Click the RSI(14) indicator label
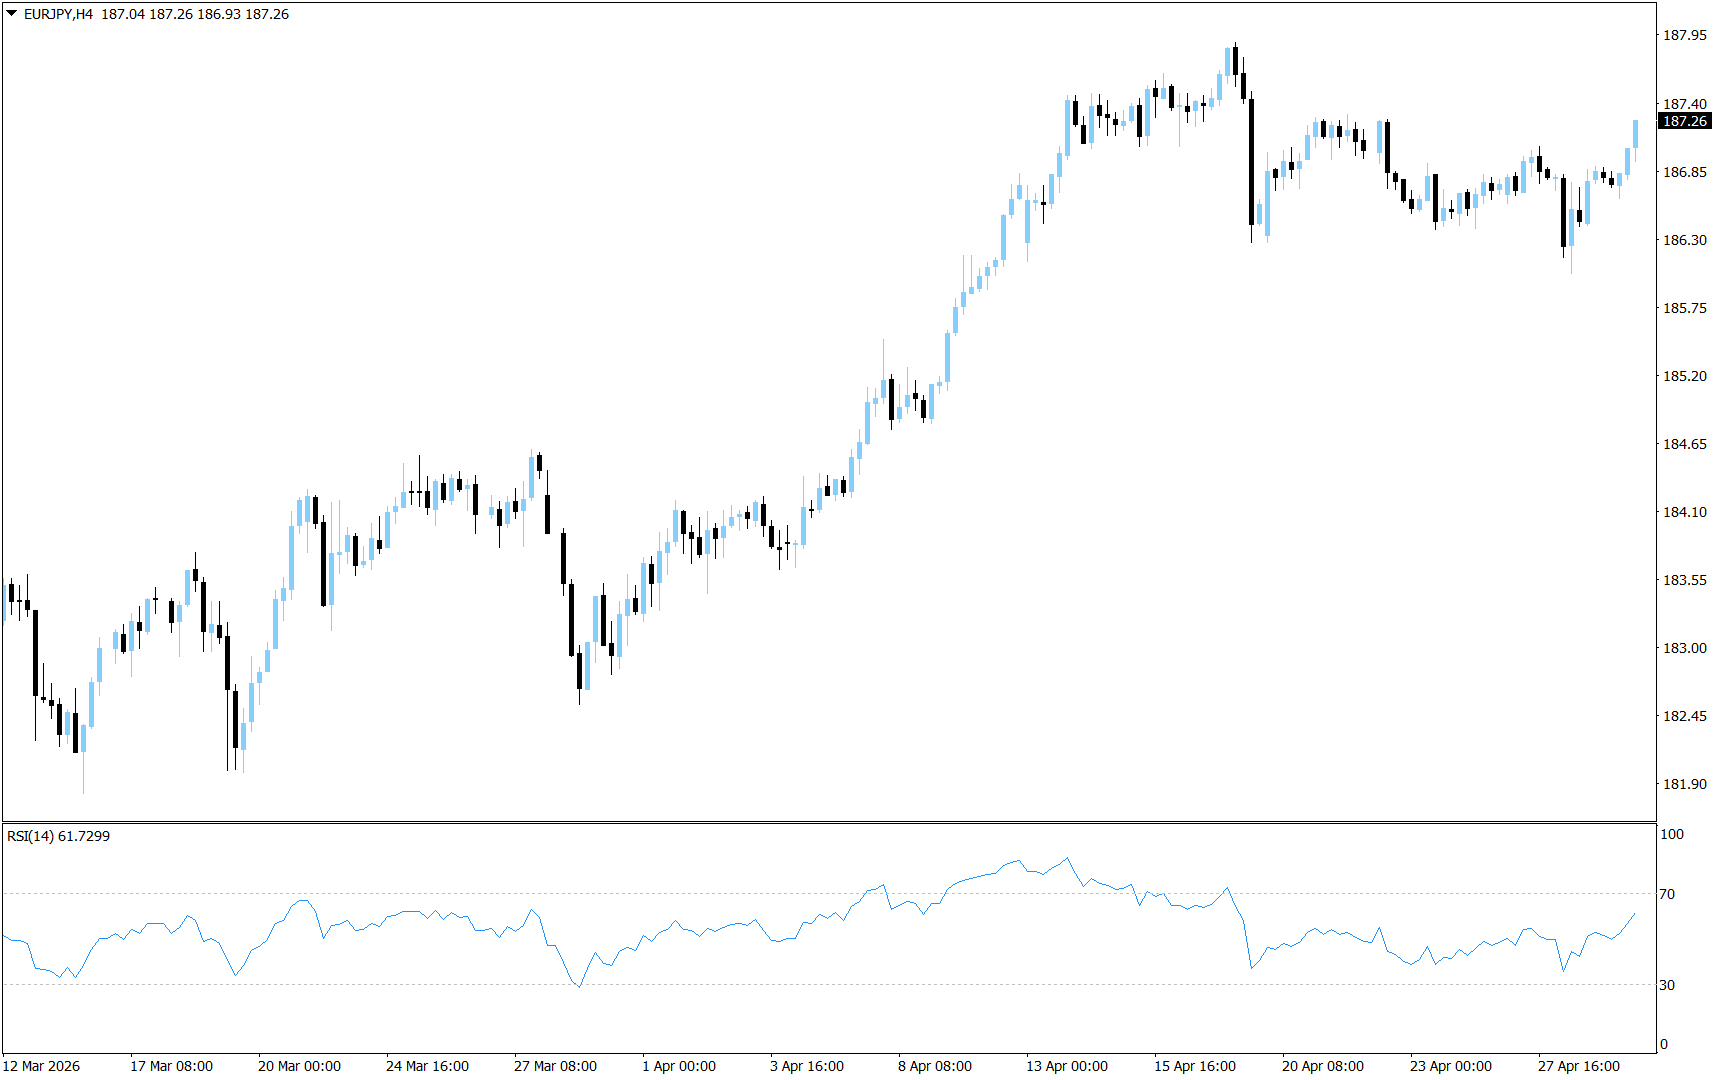The width and height of the screenshot is (1720, 1080). [x=55, y=838]
